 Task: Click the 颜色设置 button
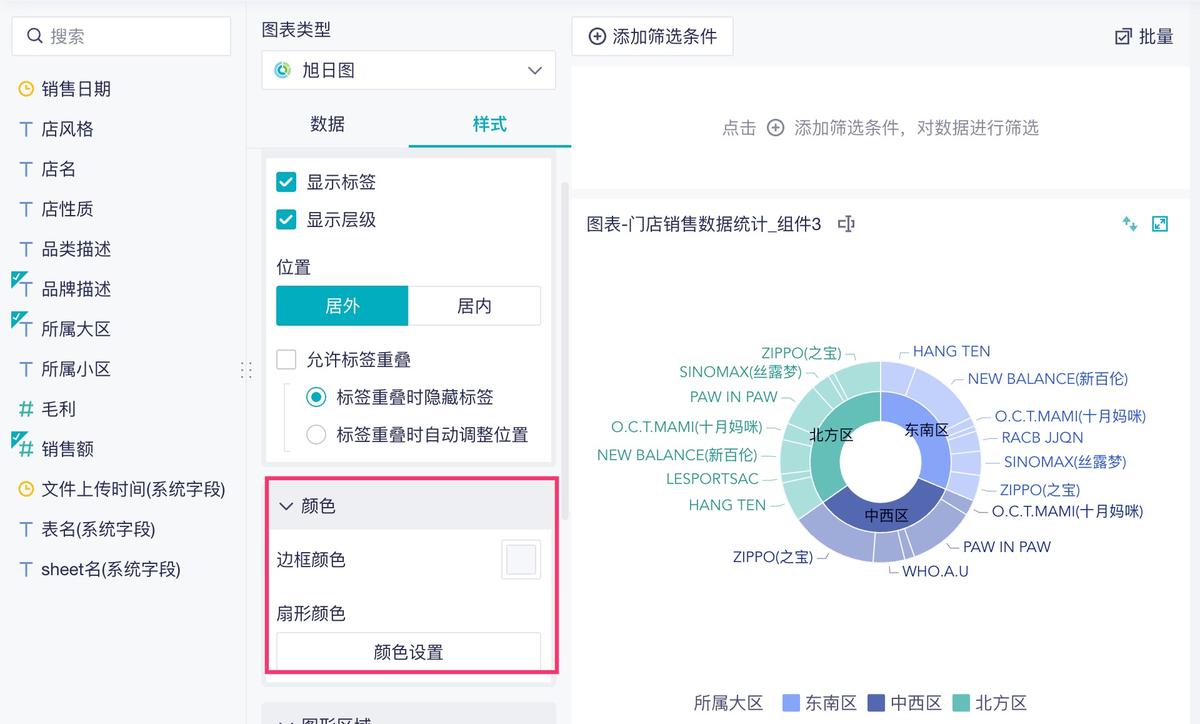click(x=409, y=650)
